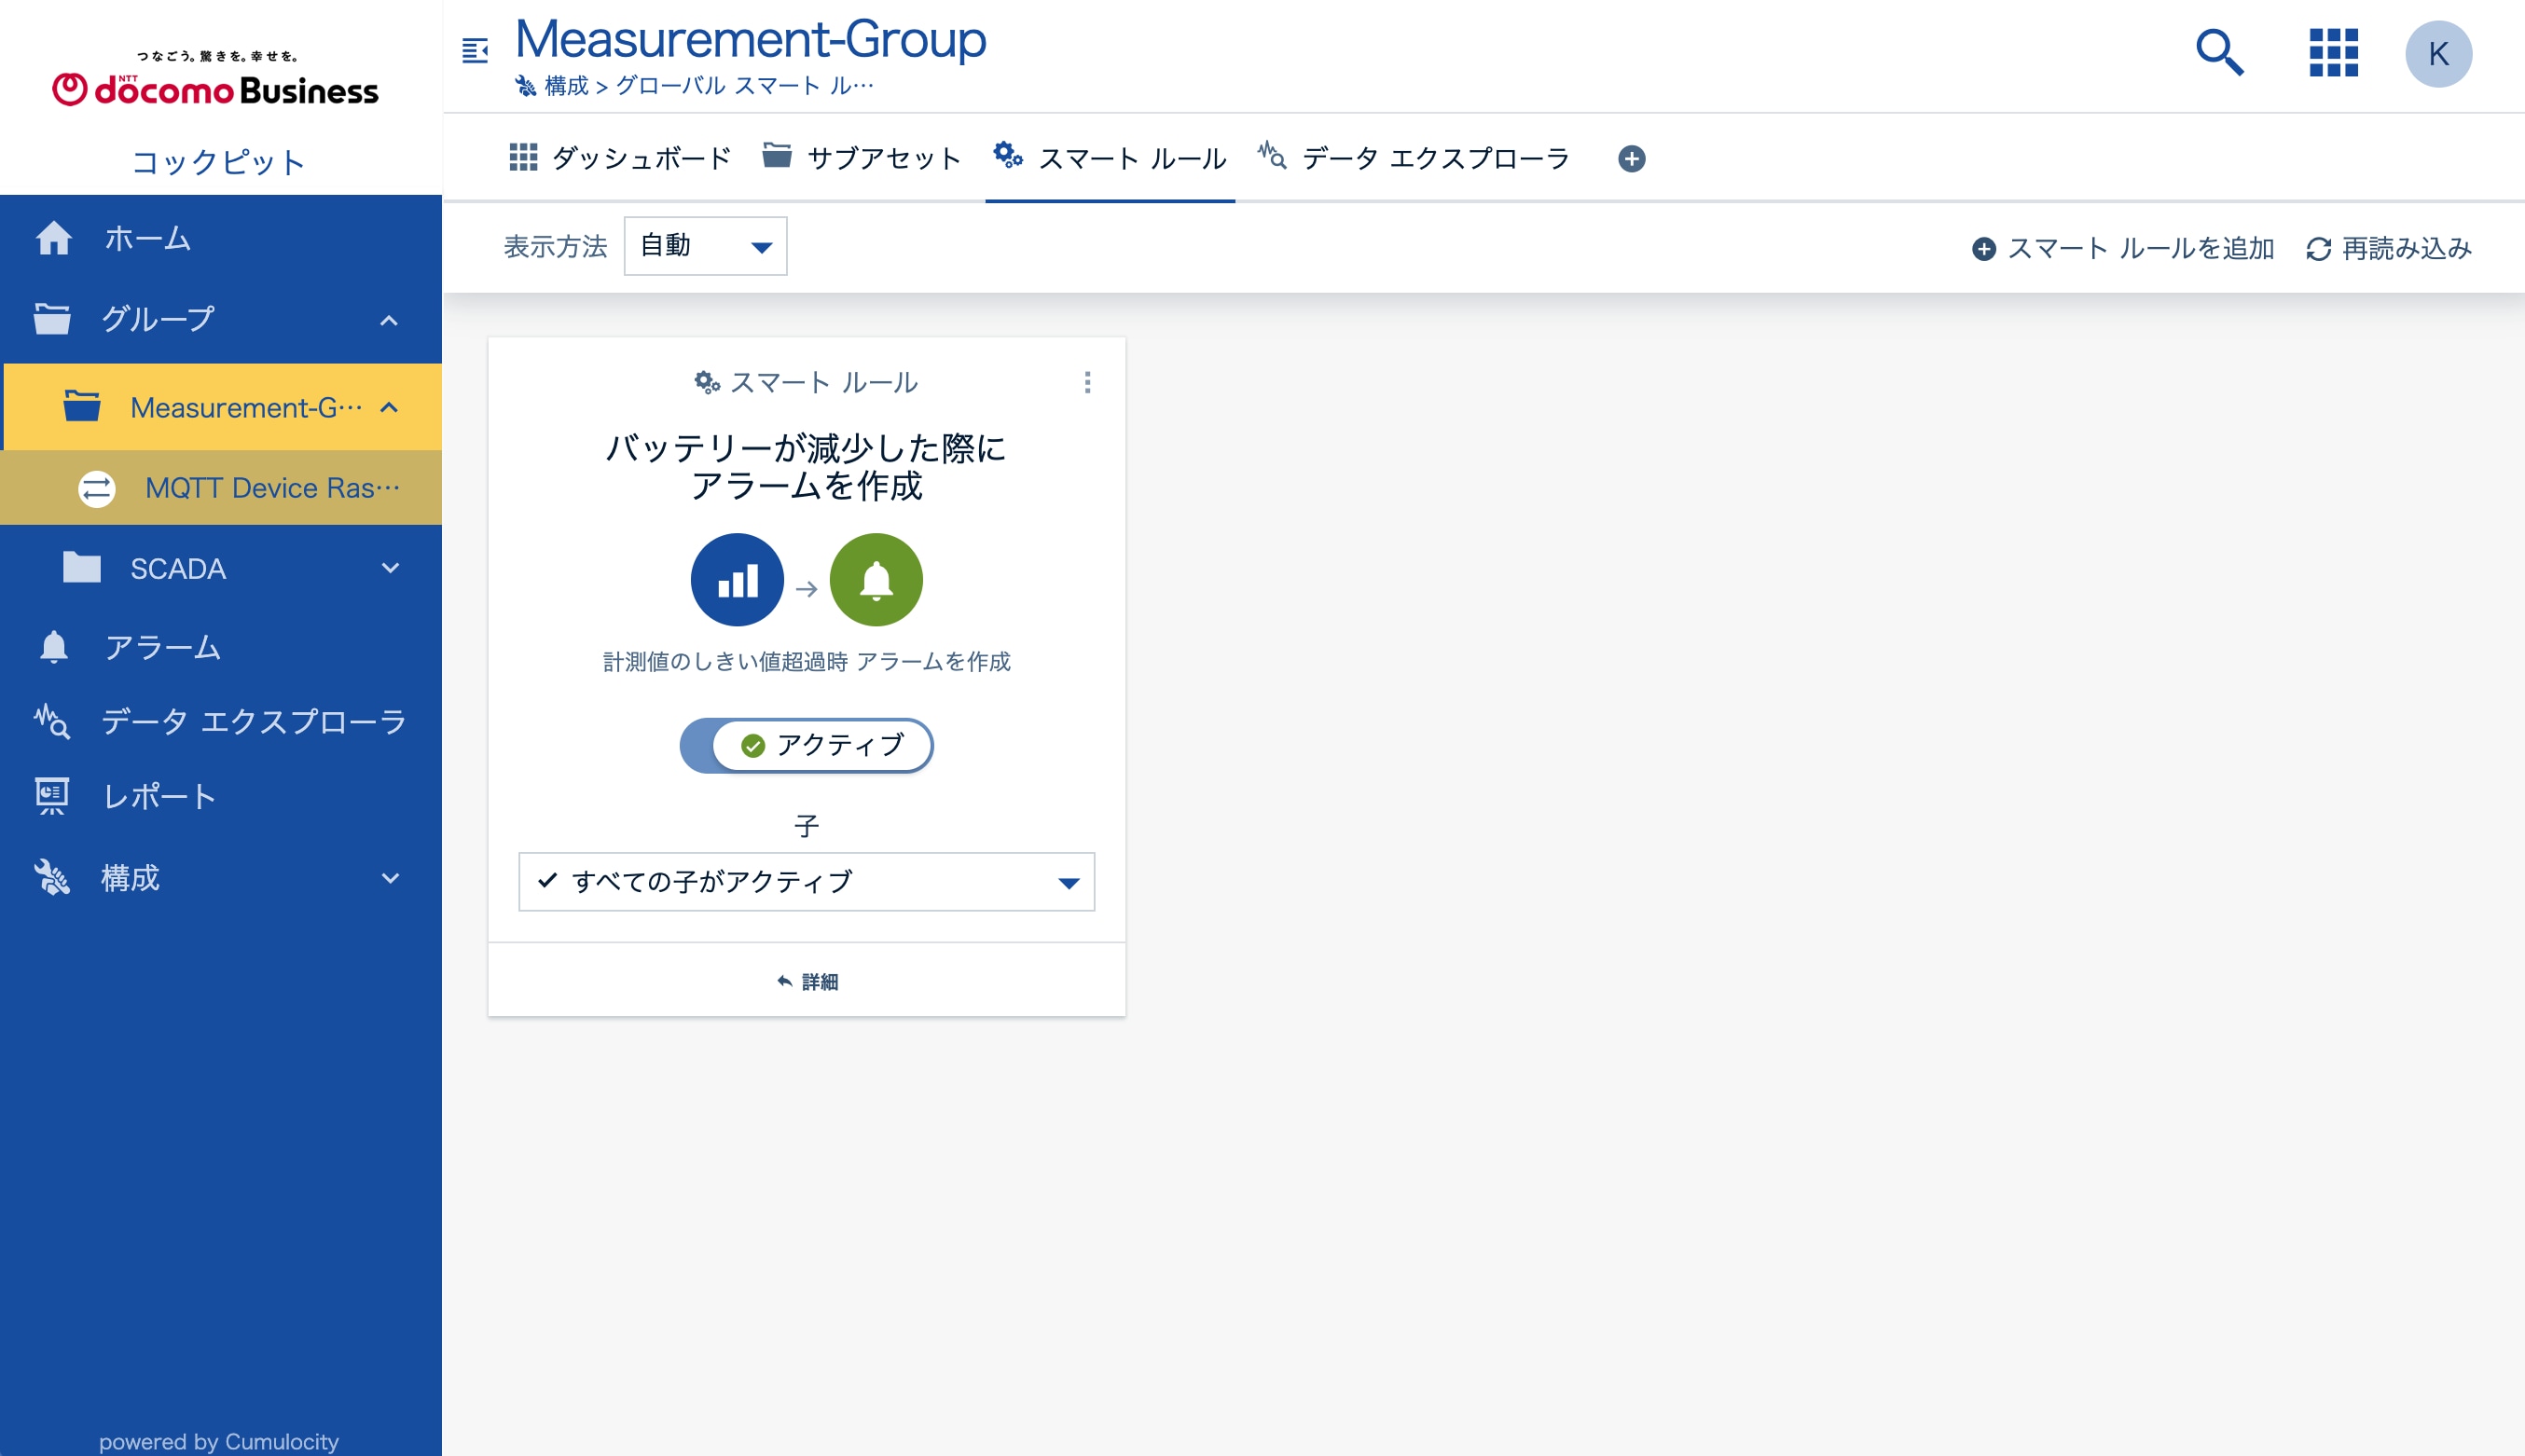Expand the 構成 section chevron
Image resolution: width=2525 pixels, height=1456 pixels.
click(x=390, y=878)
